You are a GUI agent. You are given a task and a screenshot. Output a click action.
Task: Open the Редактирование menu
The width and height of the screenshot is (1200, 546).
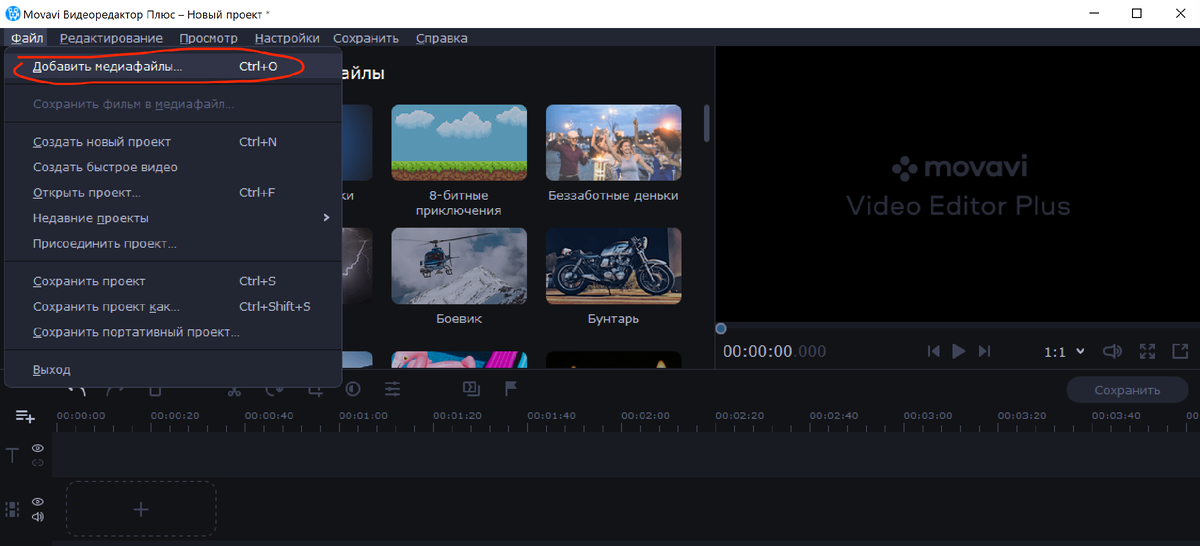click(111, 38)
